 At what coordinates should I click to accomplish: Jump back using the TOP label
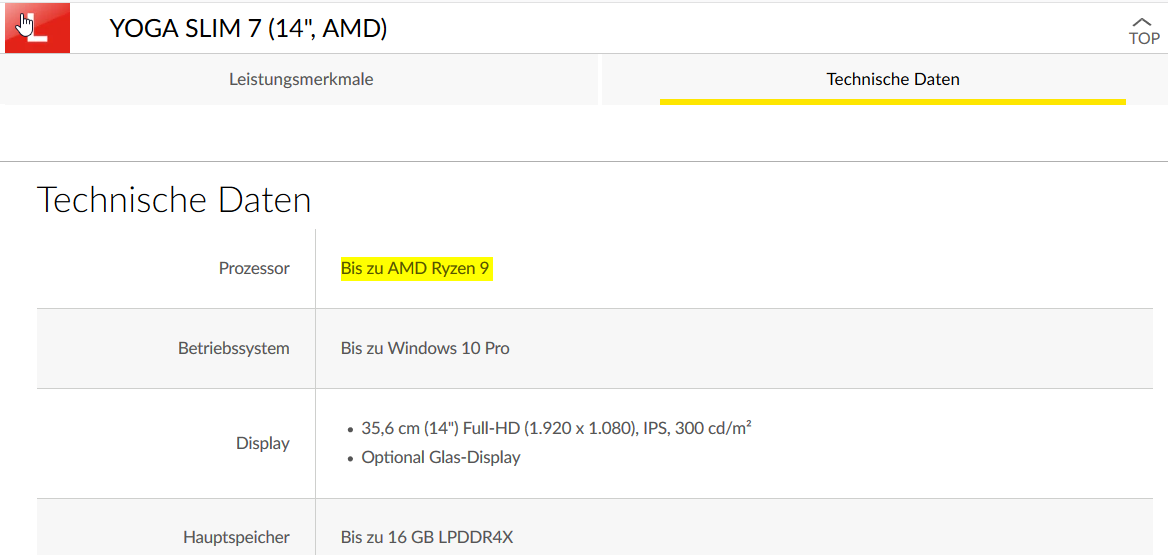pyautogui.click(x=1144, y=39)
